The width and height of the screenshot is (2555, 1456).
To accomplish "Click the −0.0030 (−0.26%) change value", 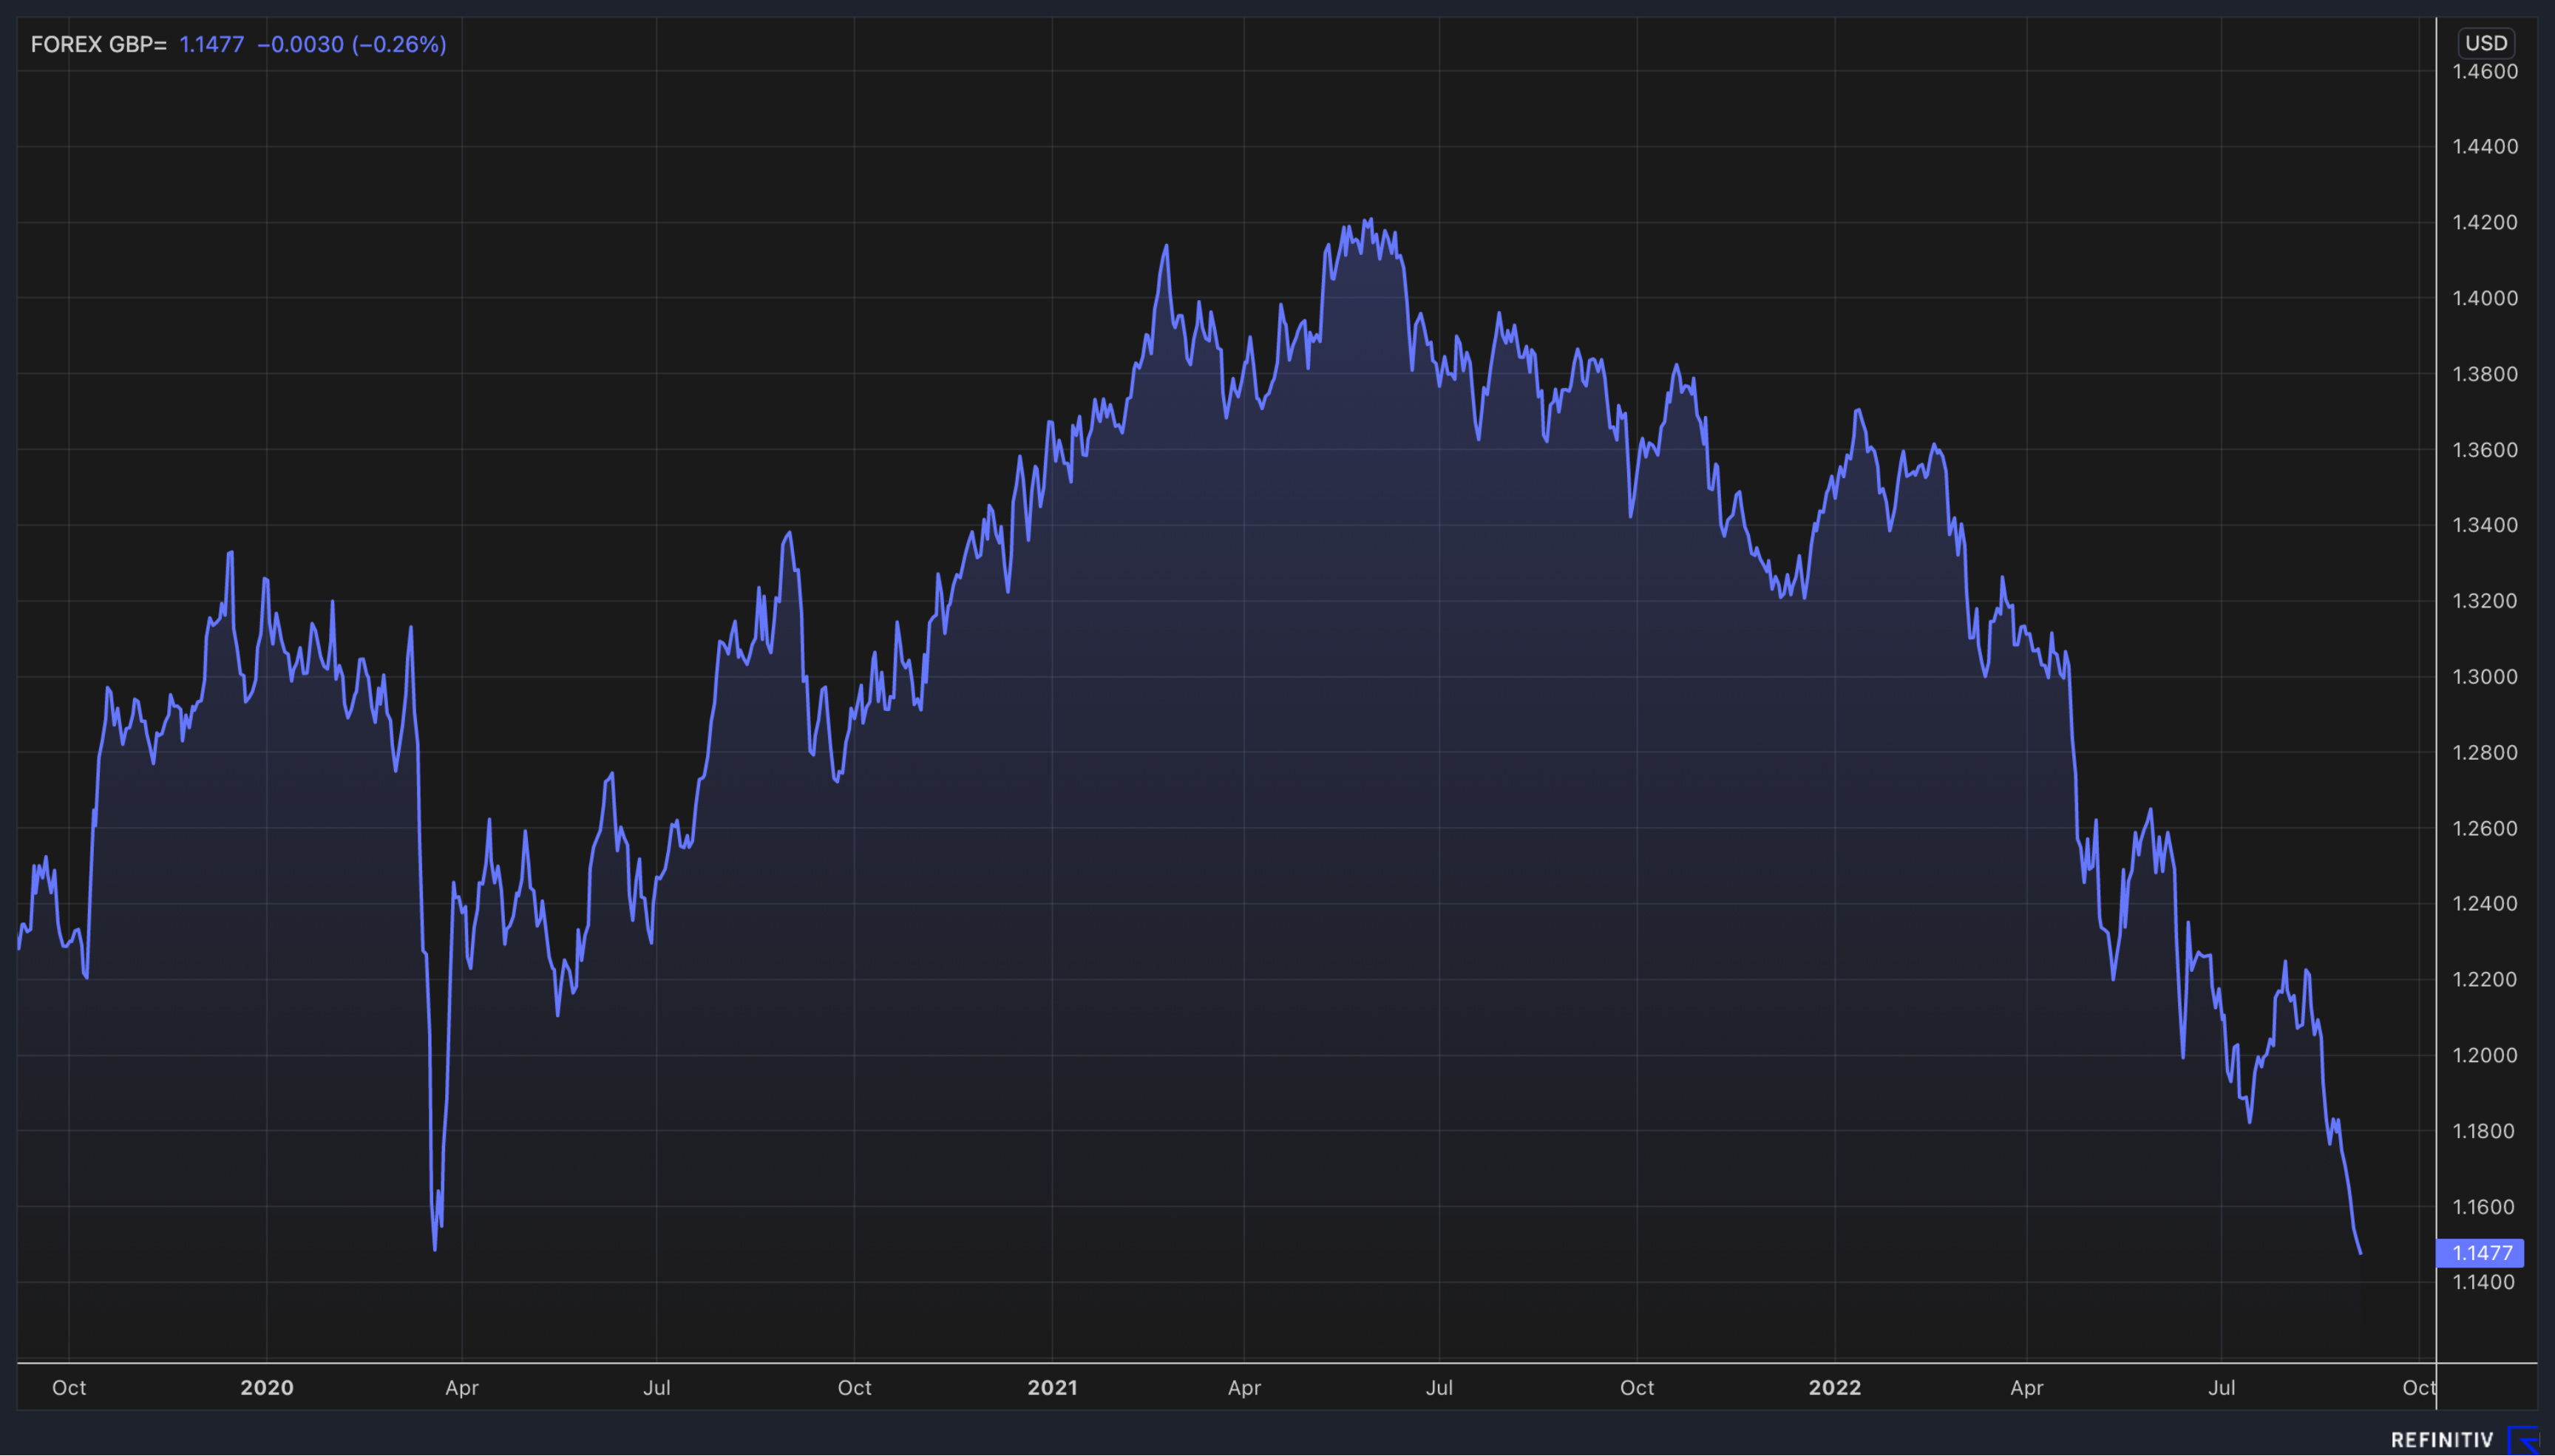I will click(352, 44).
